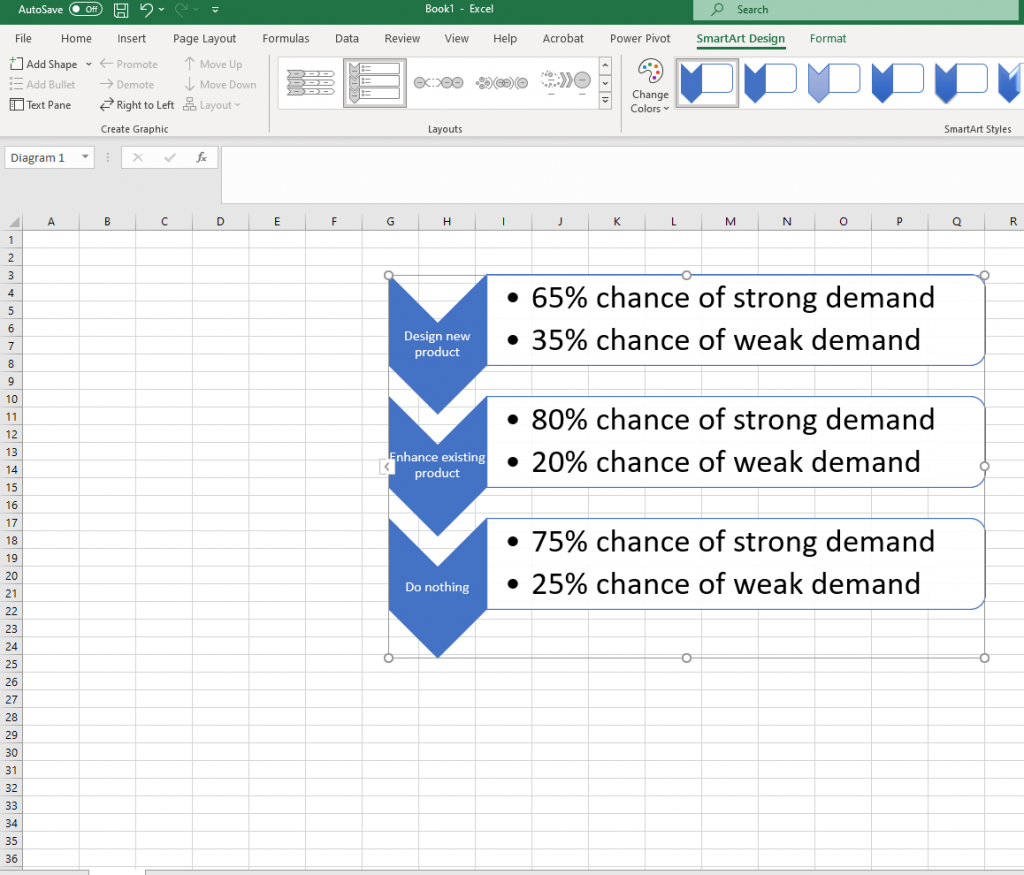Expand the Add Shape dropdown arrow
This screenshot has width=1024, height=875.
[x=89, y=64]
